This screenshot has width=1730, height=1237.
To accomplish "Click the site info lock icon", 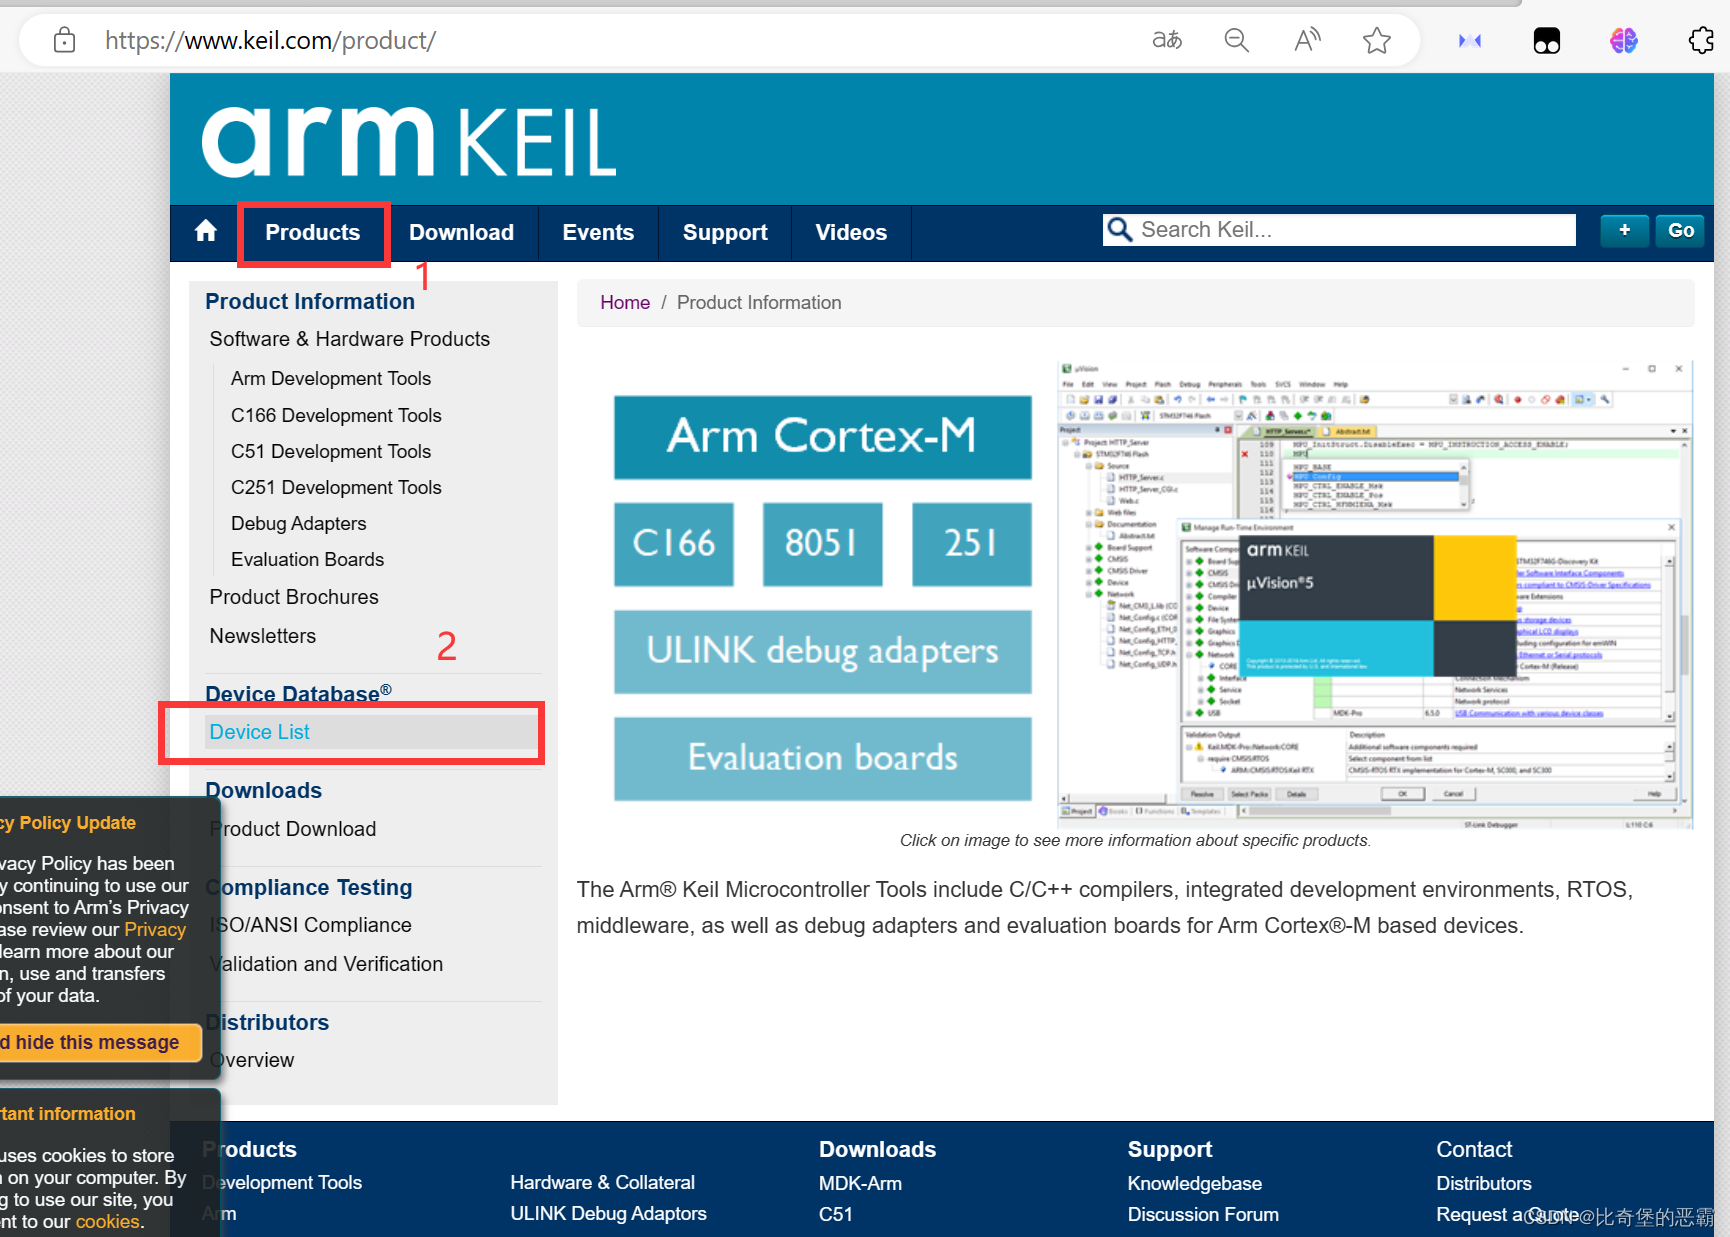I will coord(64,40).
